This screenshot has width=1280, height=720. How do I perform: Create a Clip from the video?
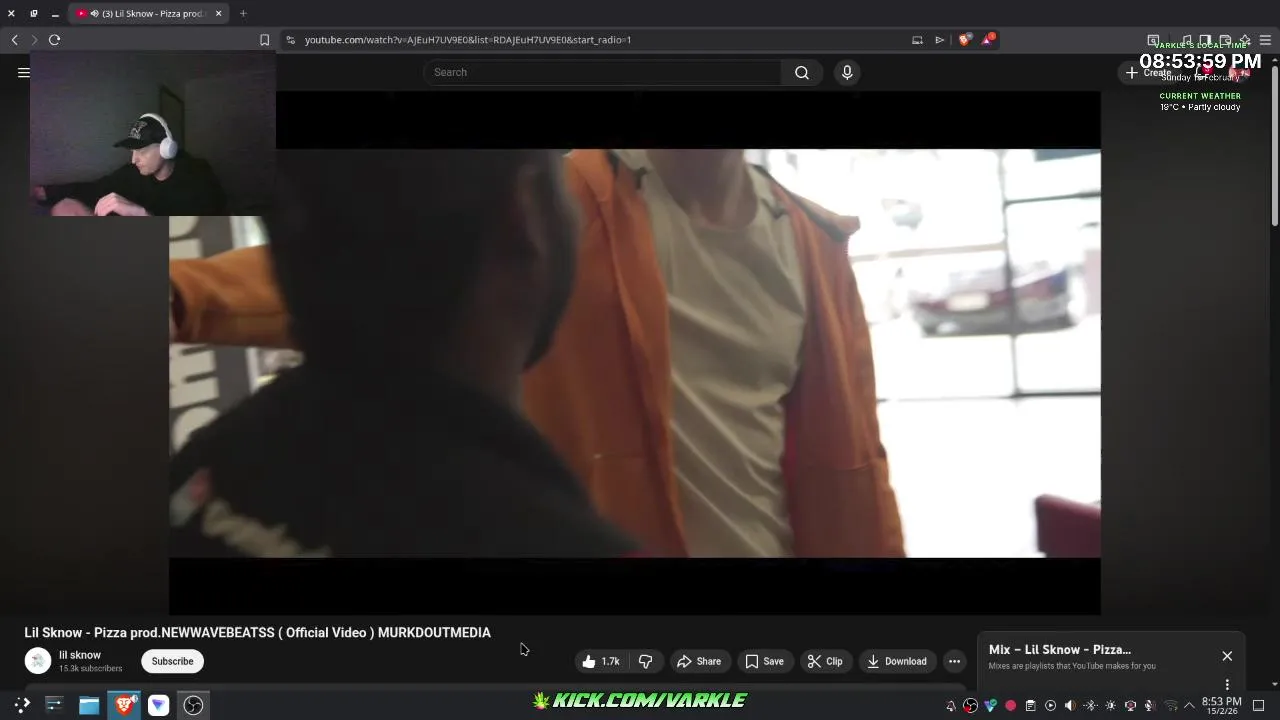click(x=825, y=661)
